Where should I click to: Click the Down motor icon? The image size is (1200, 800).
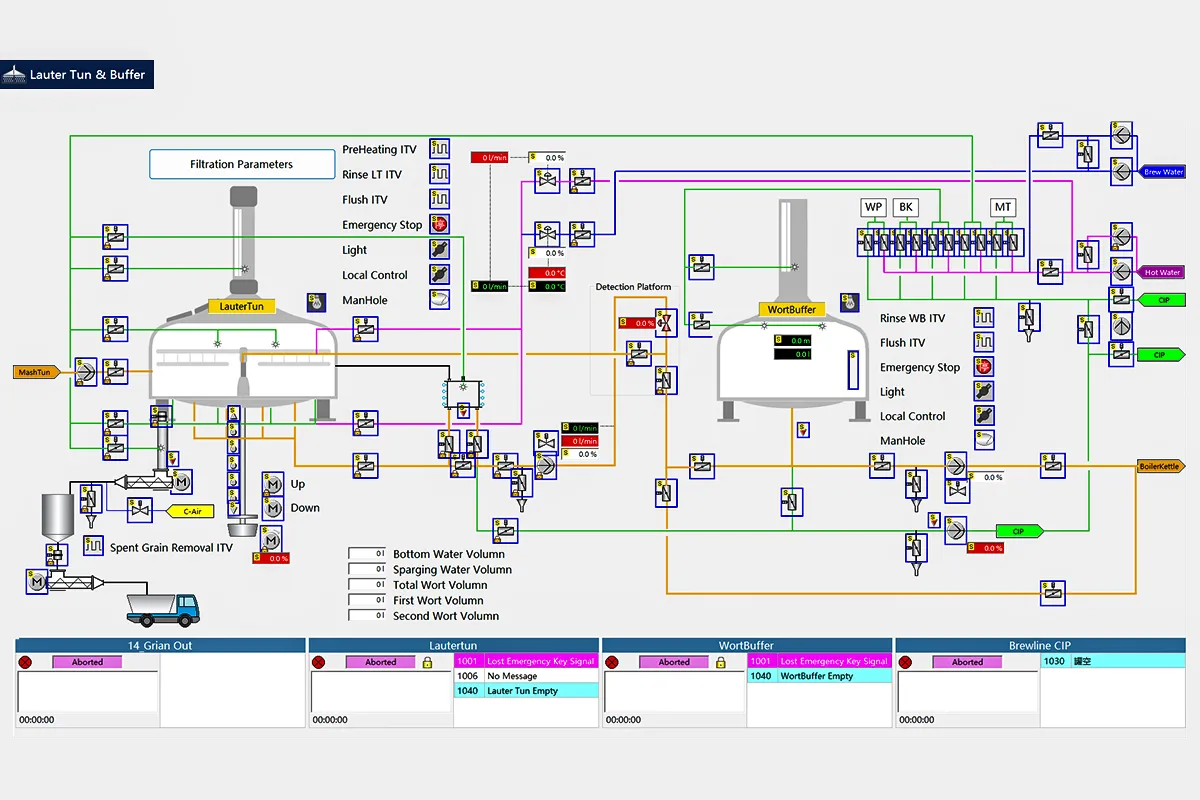[x=272, y=508]
